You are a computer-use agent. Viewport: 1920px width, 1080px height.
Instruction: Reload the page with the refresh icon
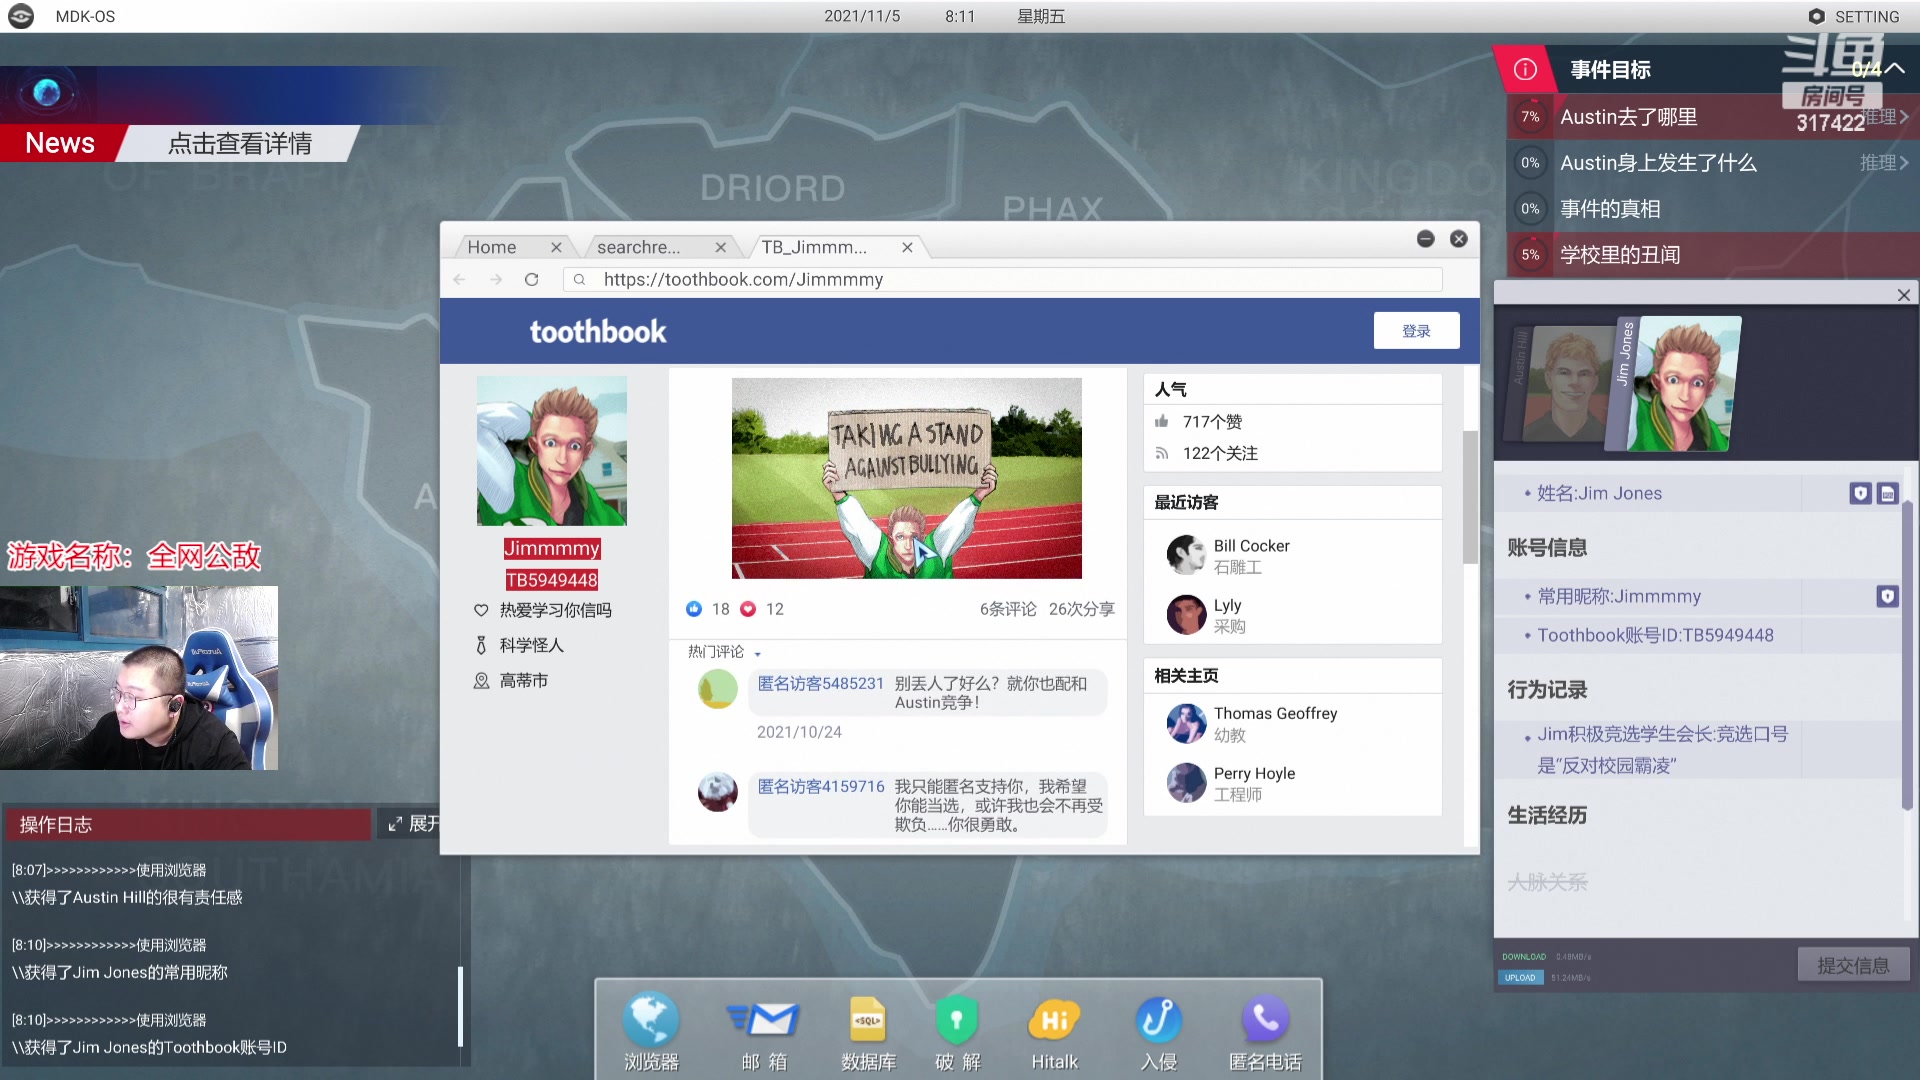pyautogui.click(x=532, y=280)
